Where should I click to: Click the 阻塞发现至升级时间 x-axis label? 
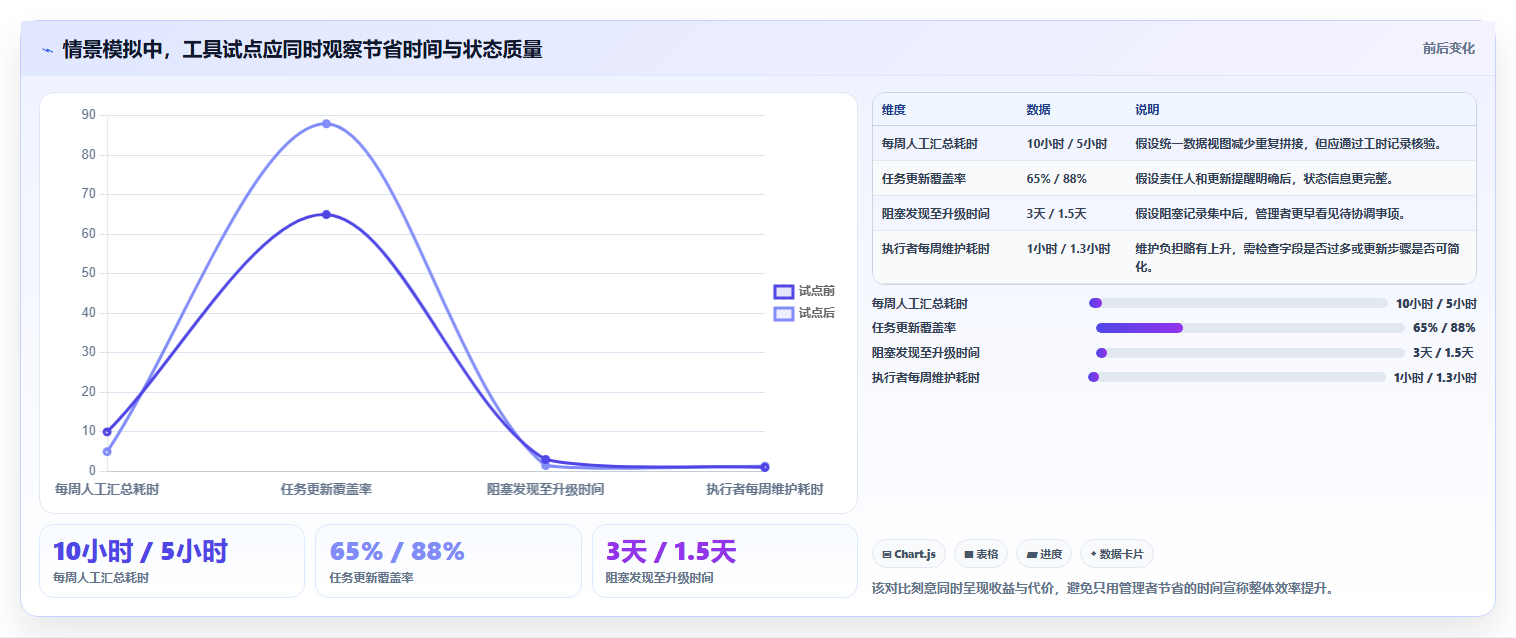(x=545, y=489)
